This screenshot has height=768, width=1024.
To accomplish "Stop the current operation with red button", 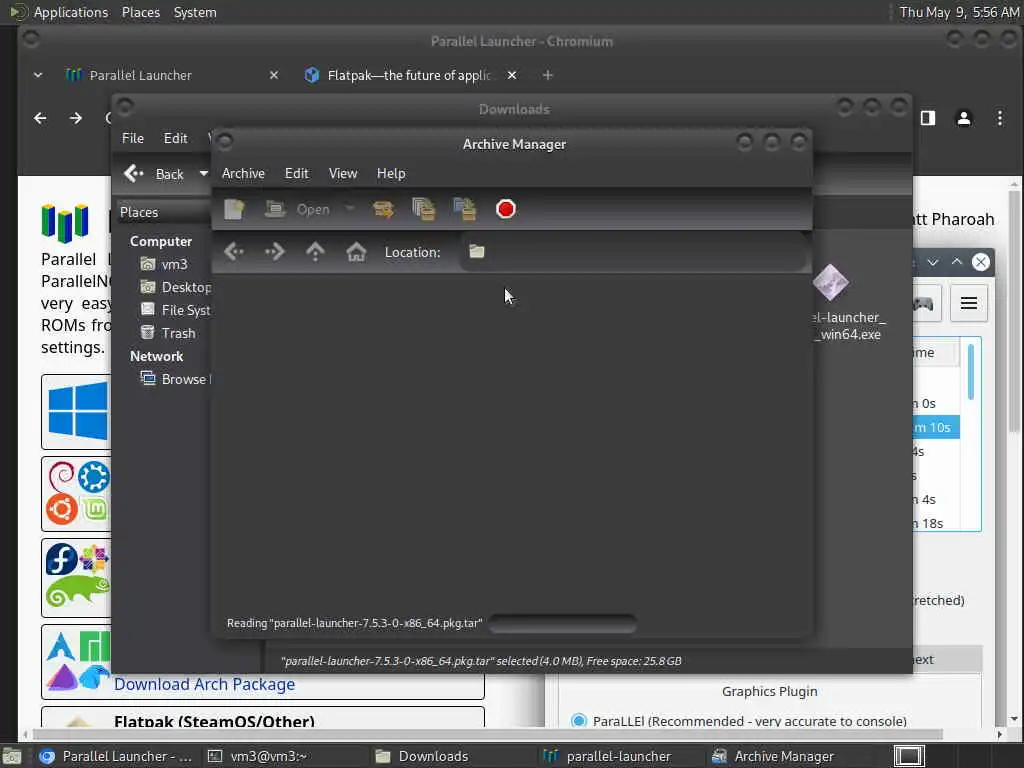I will click(505, 209).
